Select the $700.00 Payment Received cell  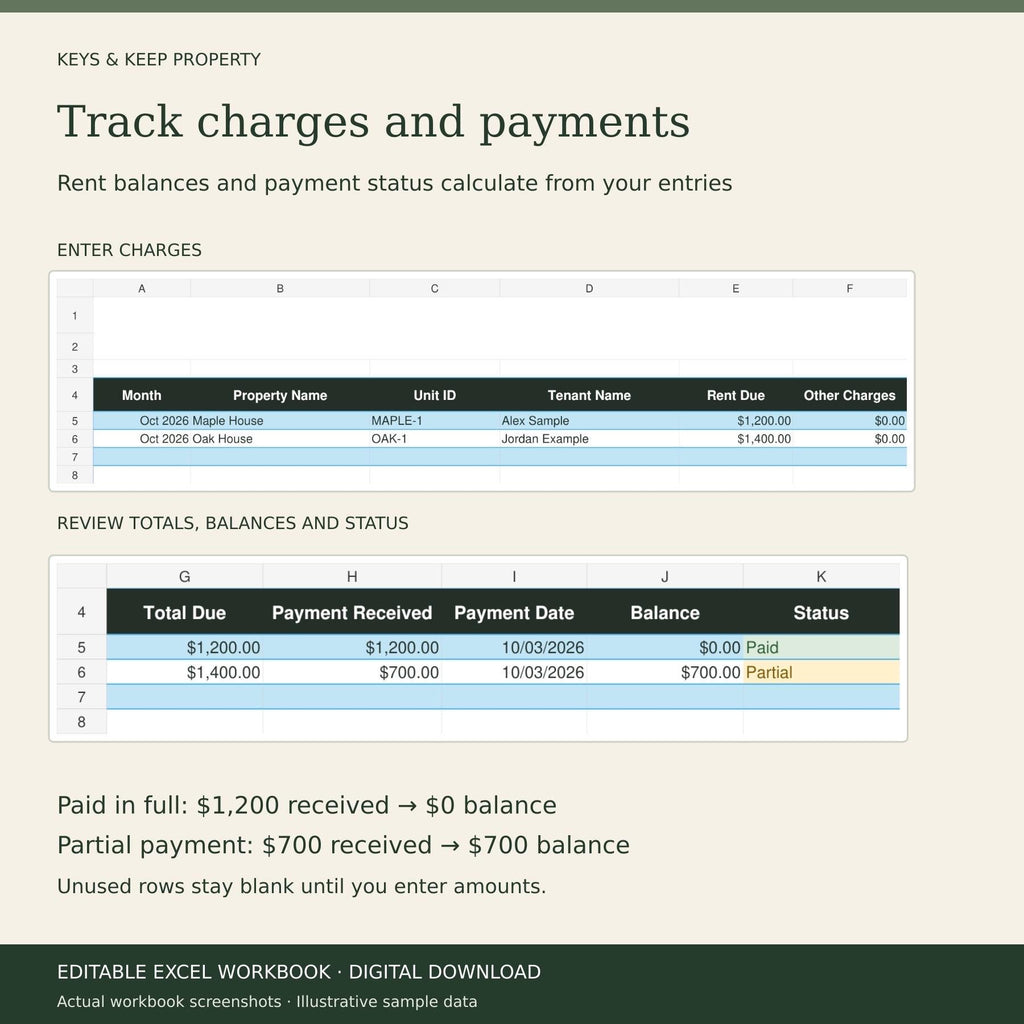352,672
